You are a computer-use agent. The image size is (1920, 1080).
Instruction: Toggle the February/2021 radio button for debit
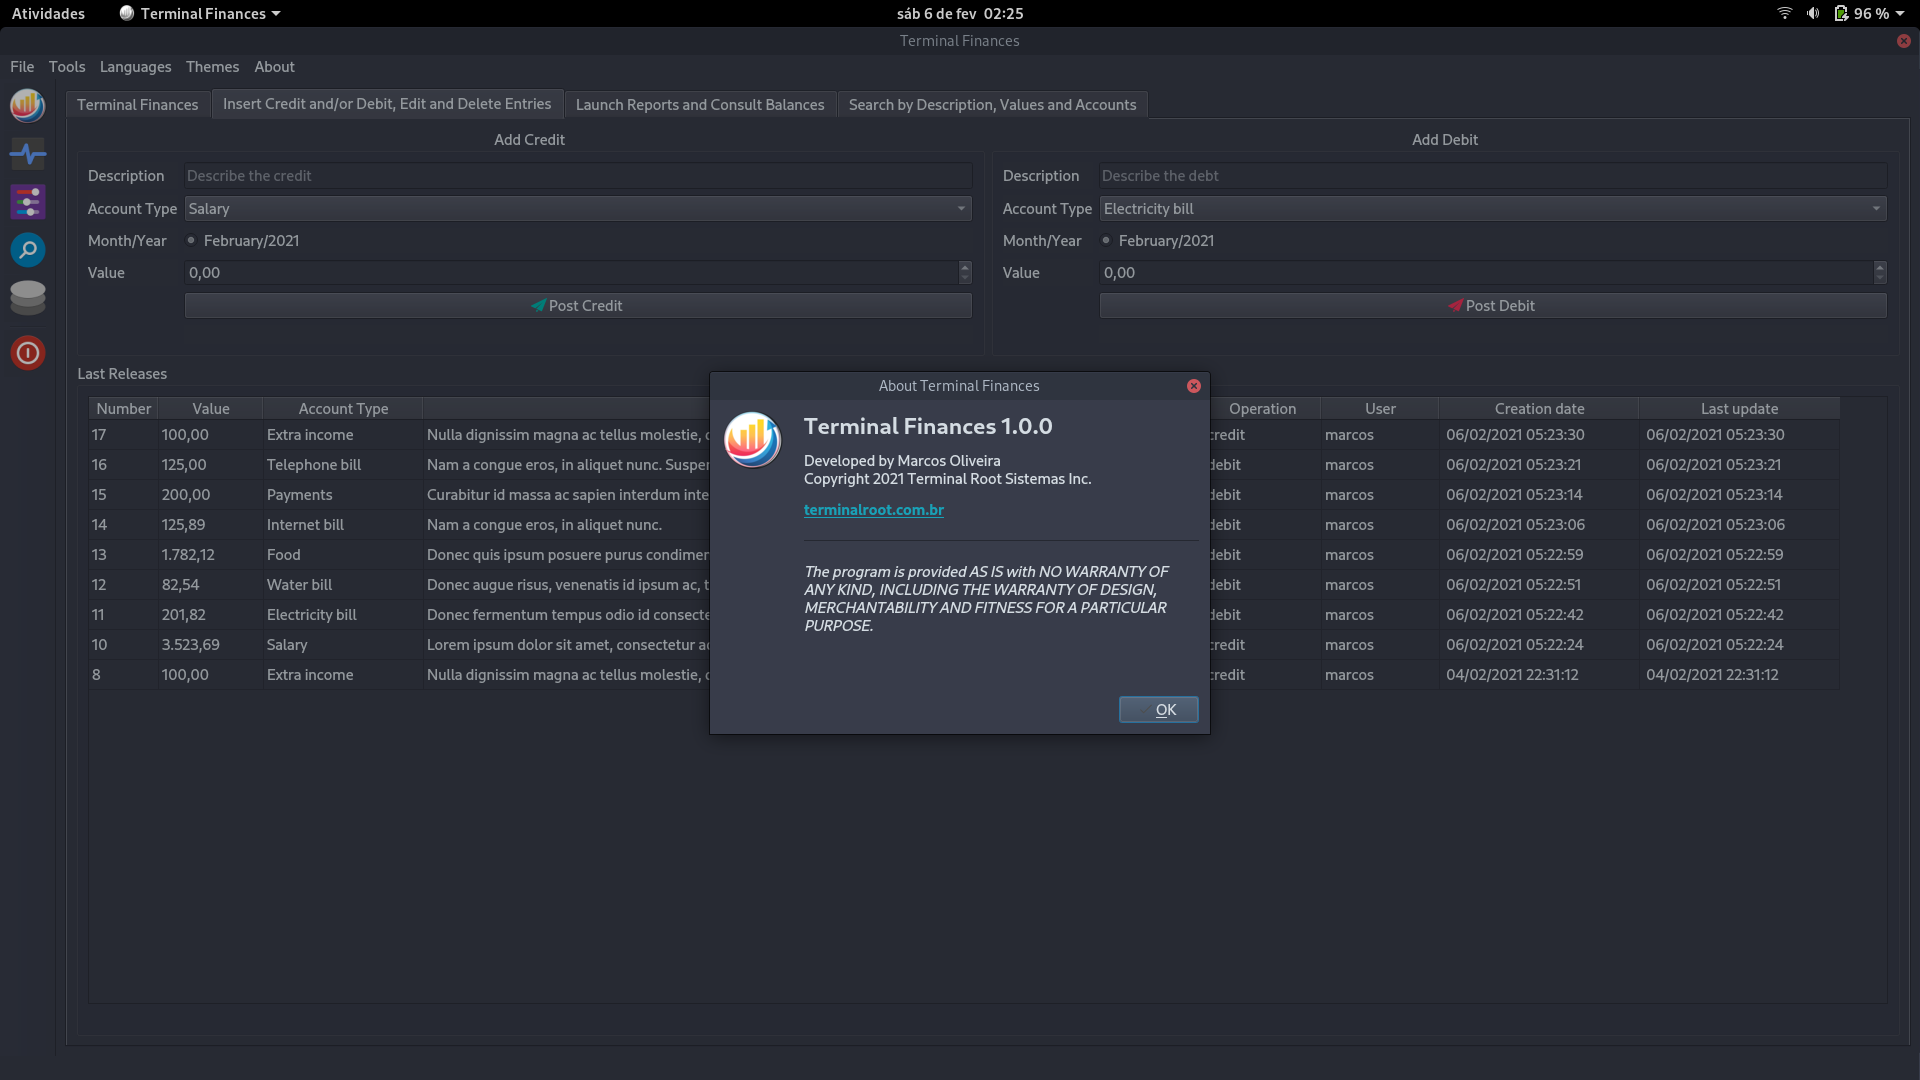tap(1105, 240)
